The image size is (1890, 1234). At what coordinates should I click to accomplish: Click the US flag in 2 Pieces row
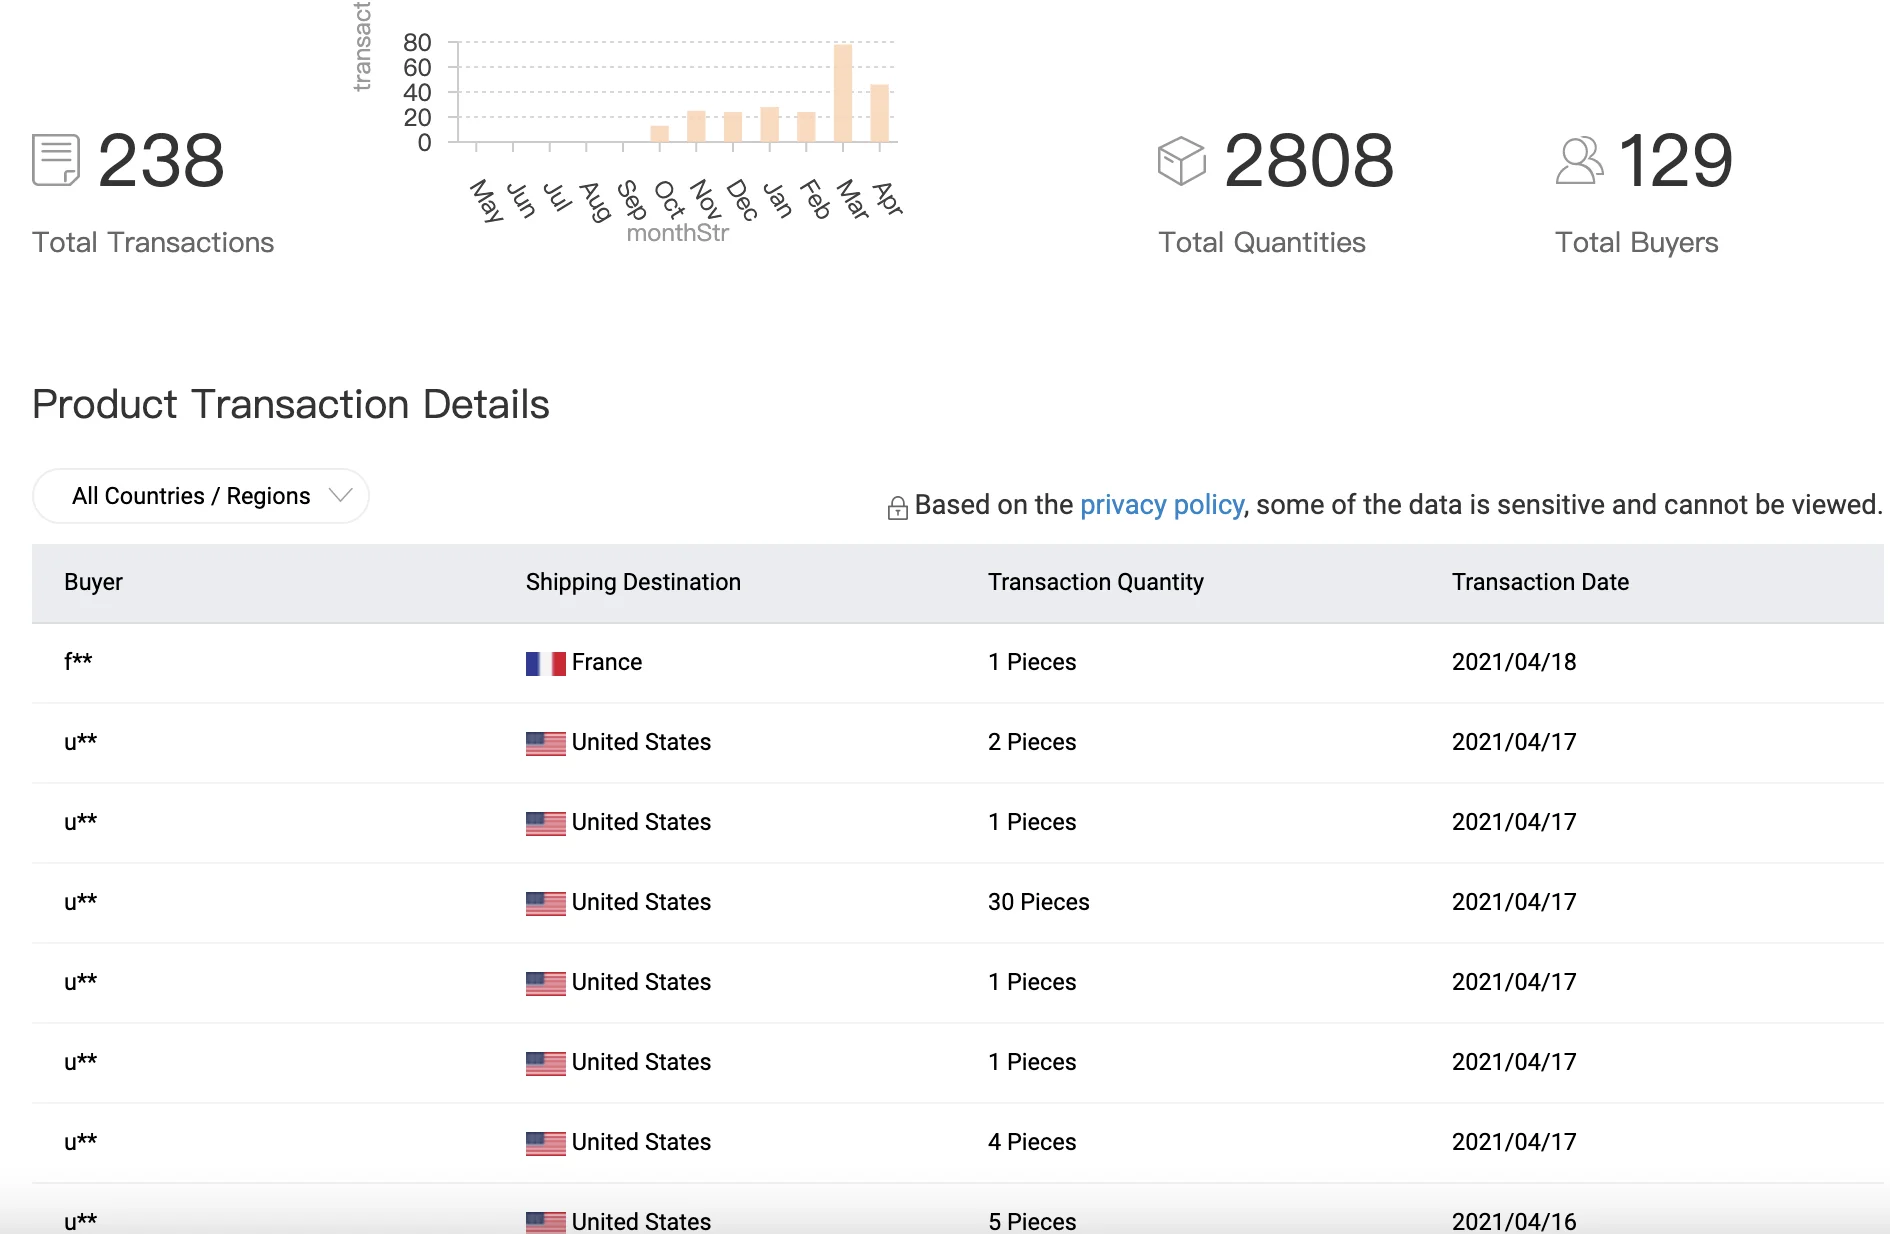pos(545,743)
